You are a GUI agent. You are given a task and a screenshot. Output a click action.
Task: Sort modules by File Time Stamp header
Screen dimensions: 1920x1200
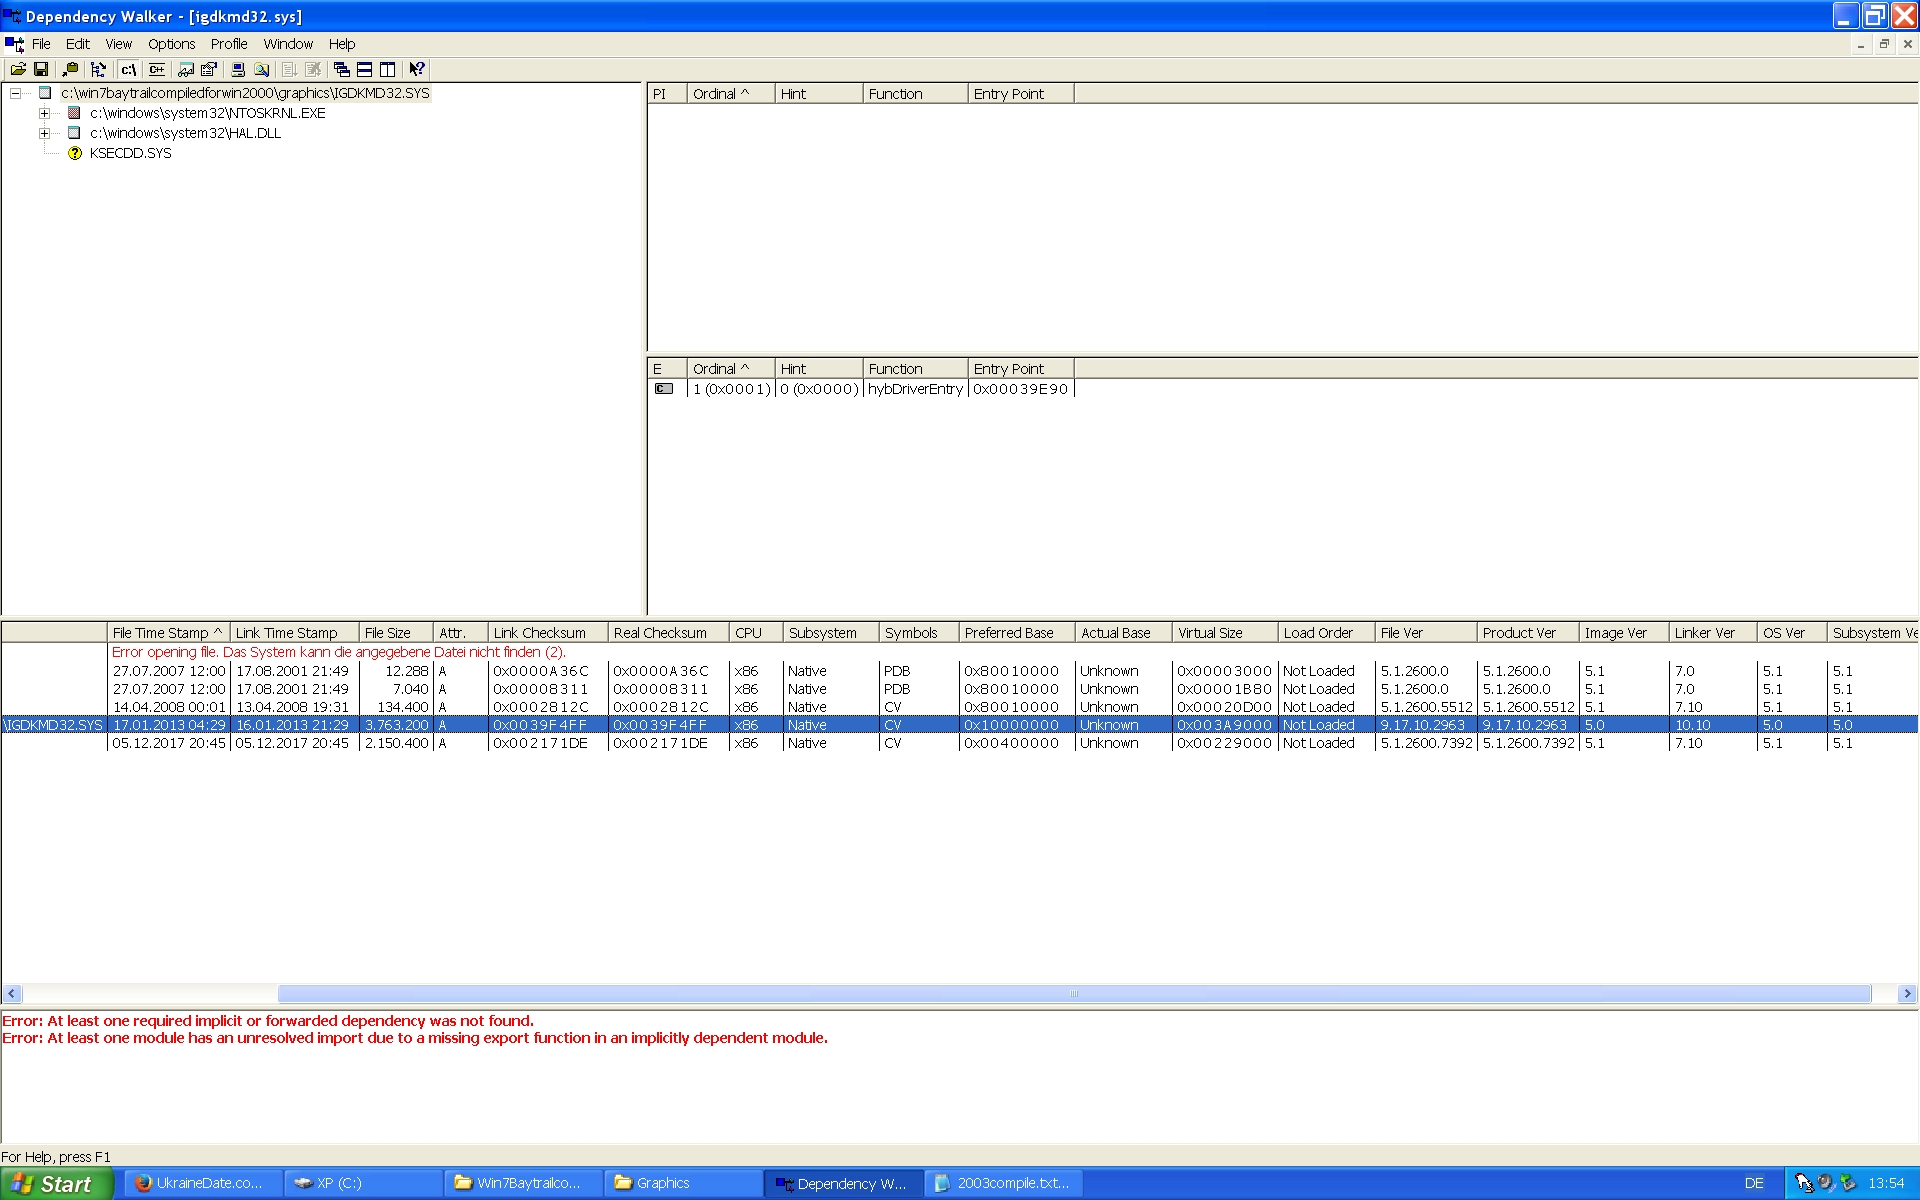pyautogui.click(x=168, y=633)
